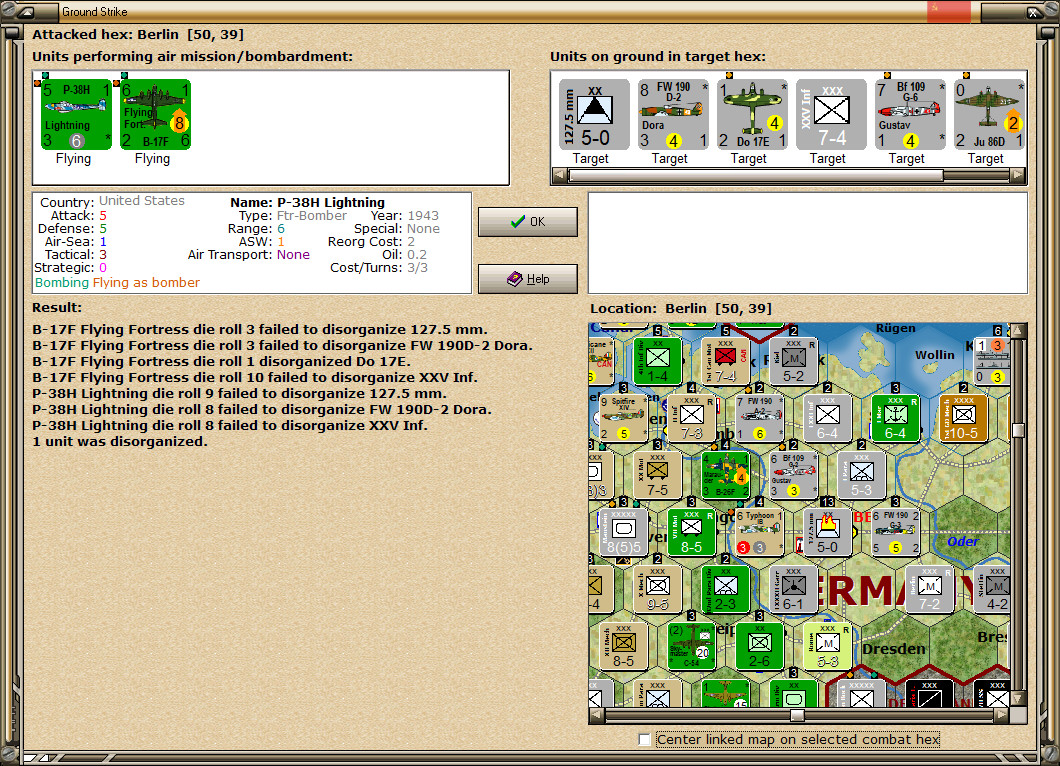Click the Stettin 4-2 militia counter
Screen dimensions: 1060x766
click(992, 589)
